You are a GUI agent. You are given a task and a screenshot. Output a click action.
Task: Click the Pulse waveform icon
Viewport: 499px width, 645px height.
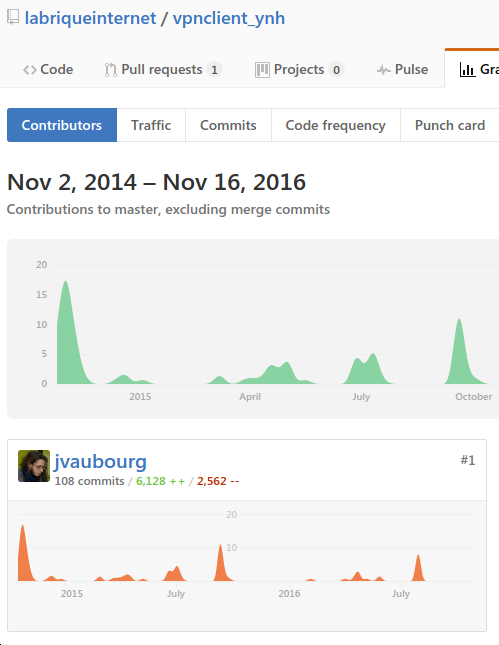pos(383,70)
